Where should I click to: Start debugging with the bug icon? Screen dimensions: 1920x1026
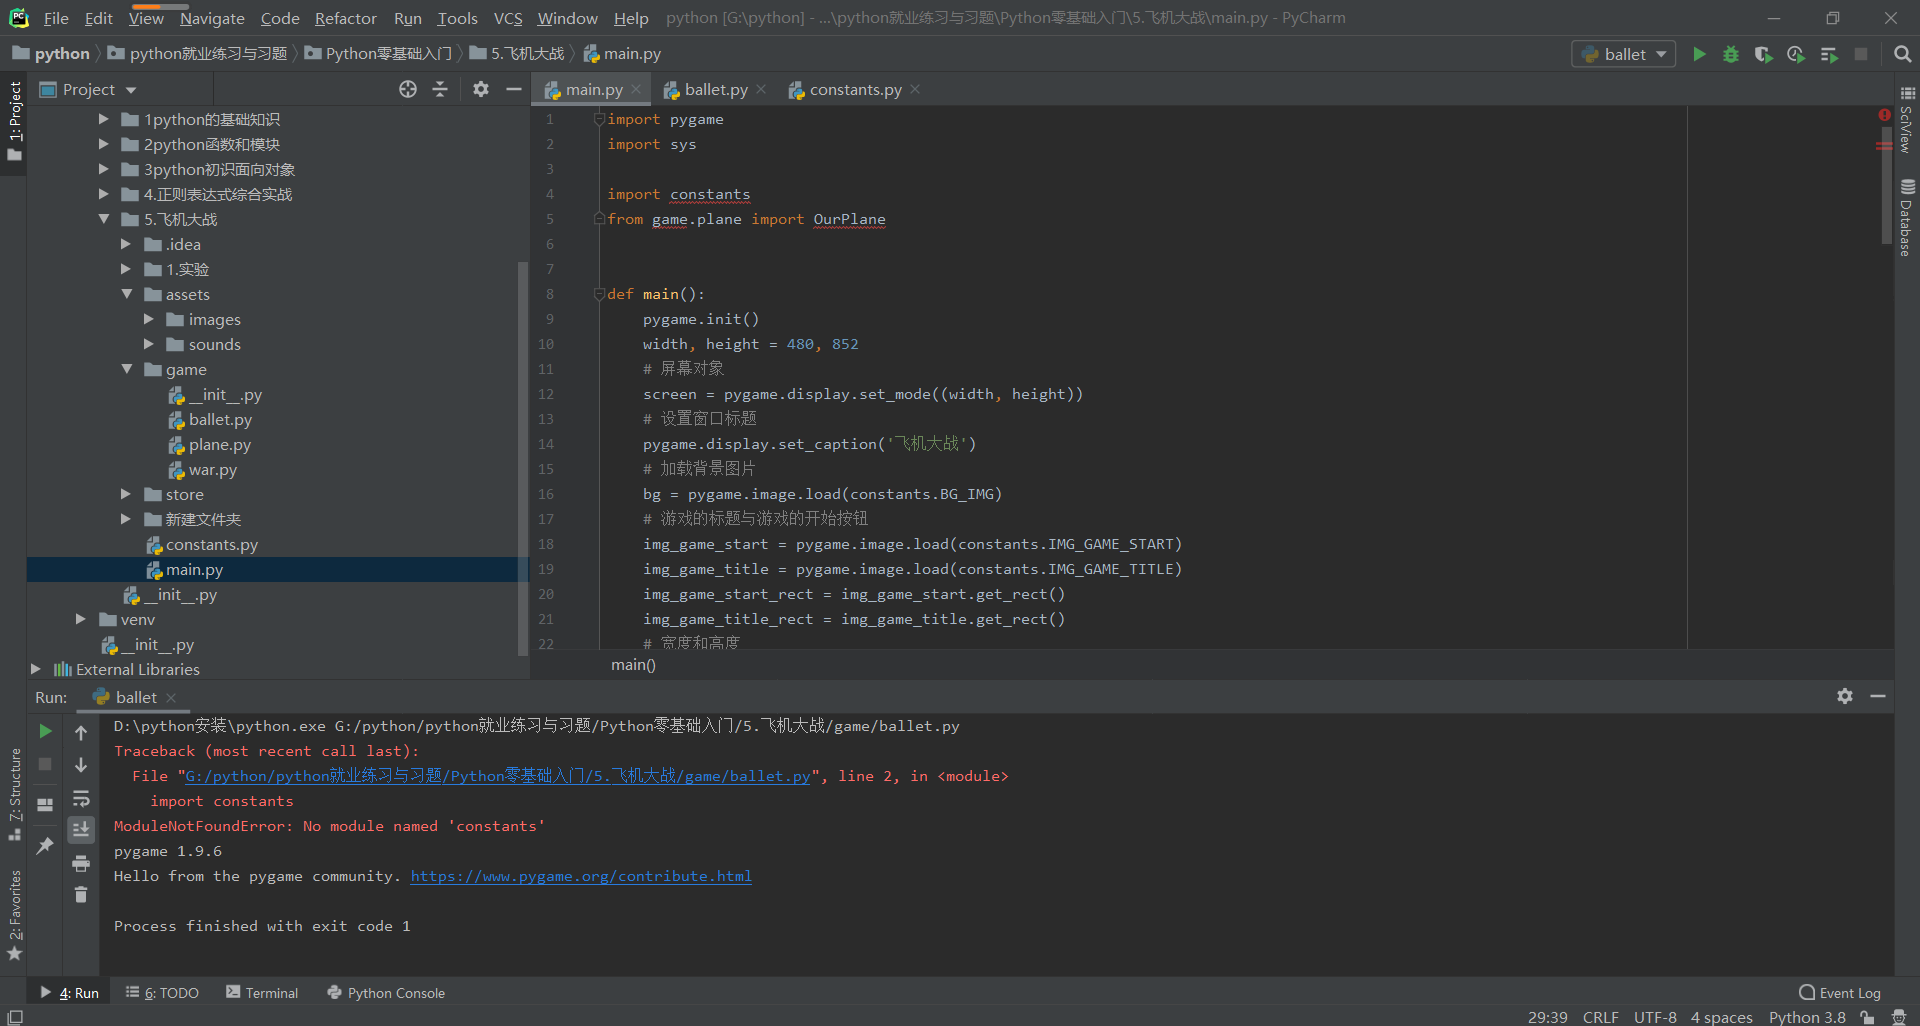tap(1731, 54)
